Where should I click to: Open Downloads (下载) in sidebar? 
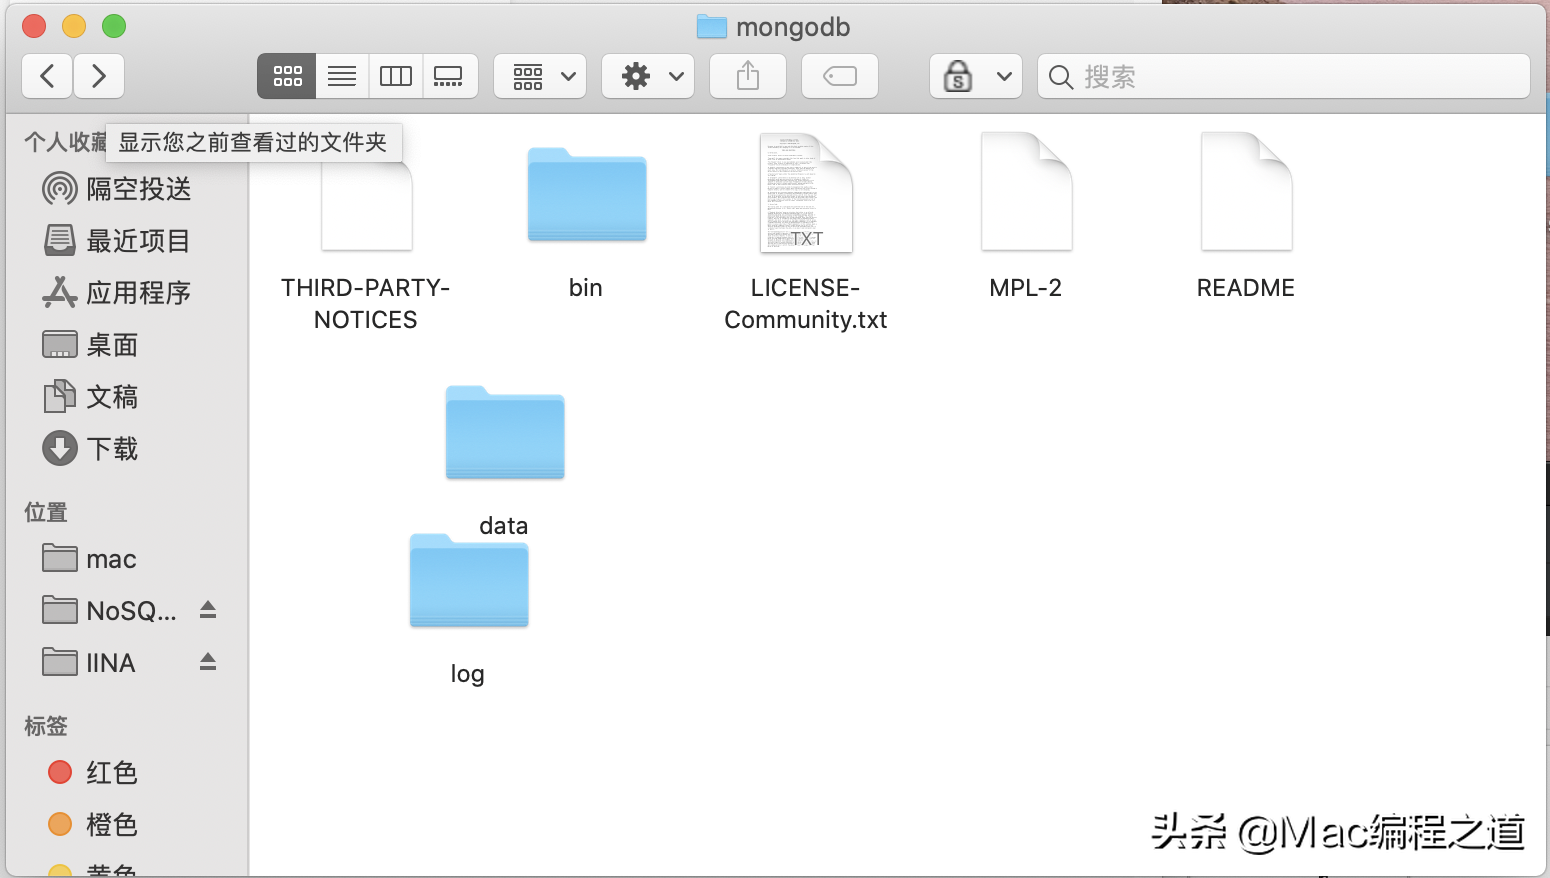tap(126, 449)
